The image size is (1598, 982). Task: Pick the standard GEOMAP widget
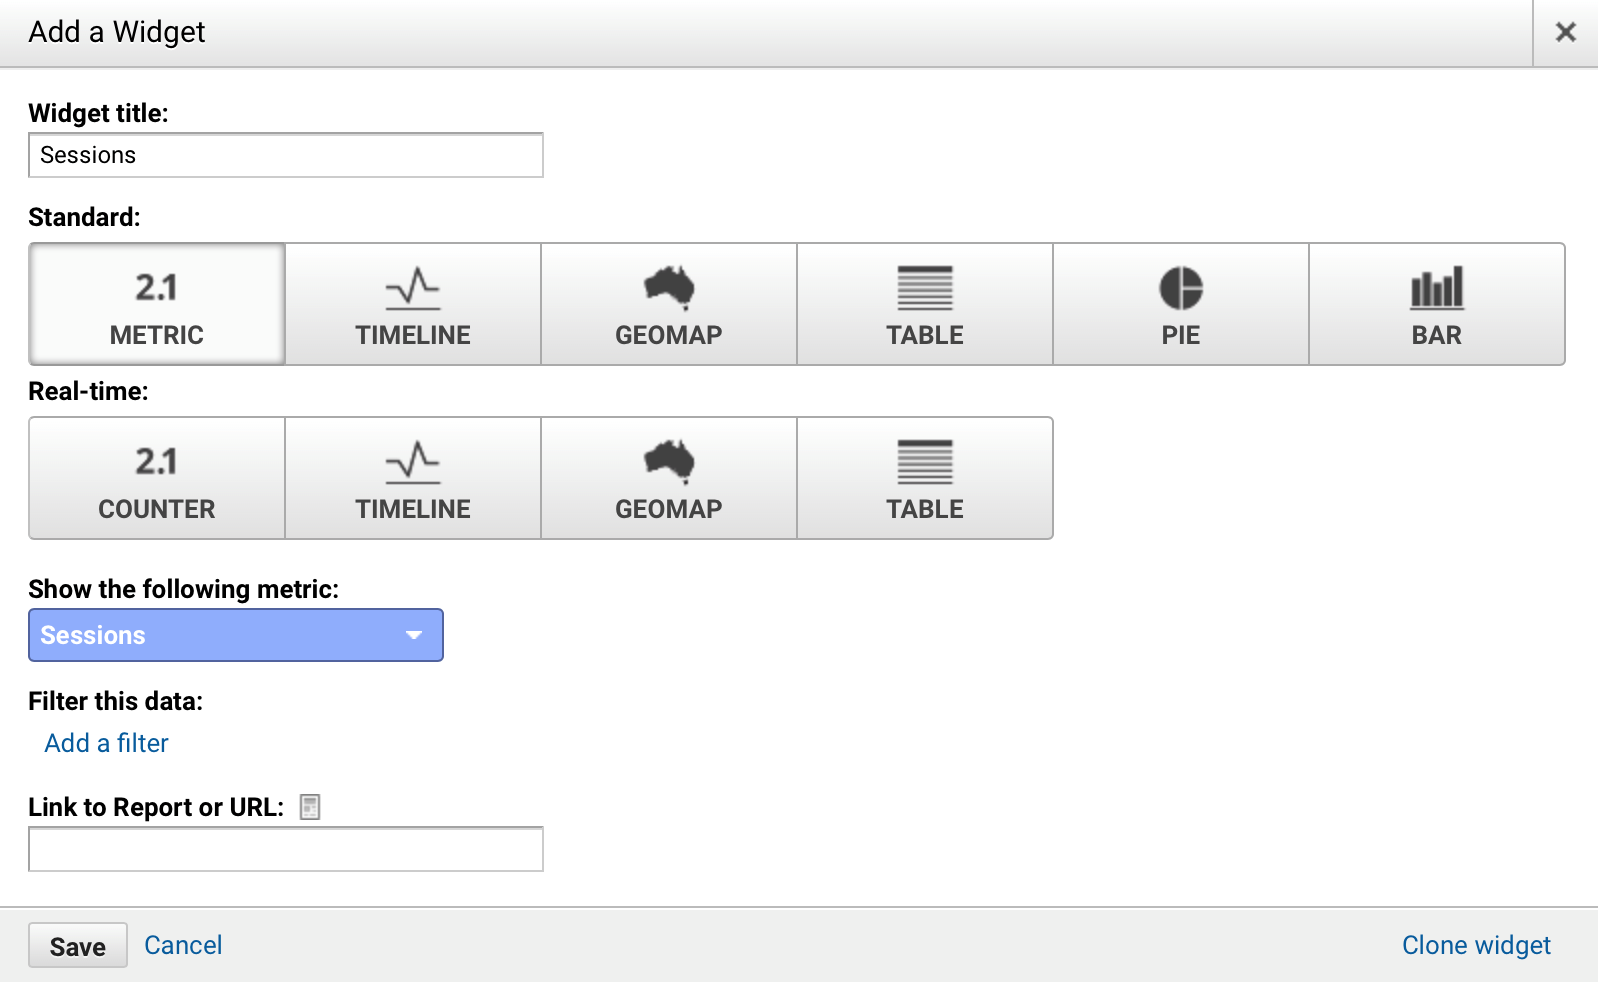click(669, 304)
